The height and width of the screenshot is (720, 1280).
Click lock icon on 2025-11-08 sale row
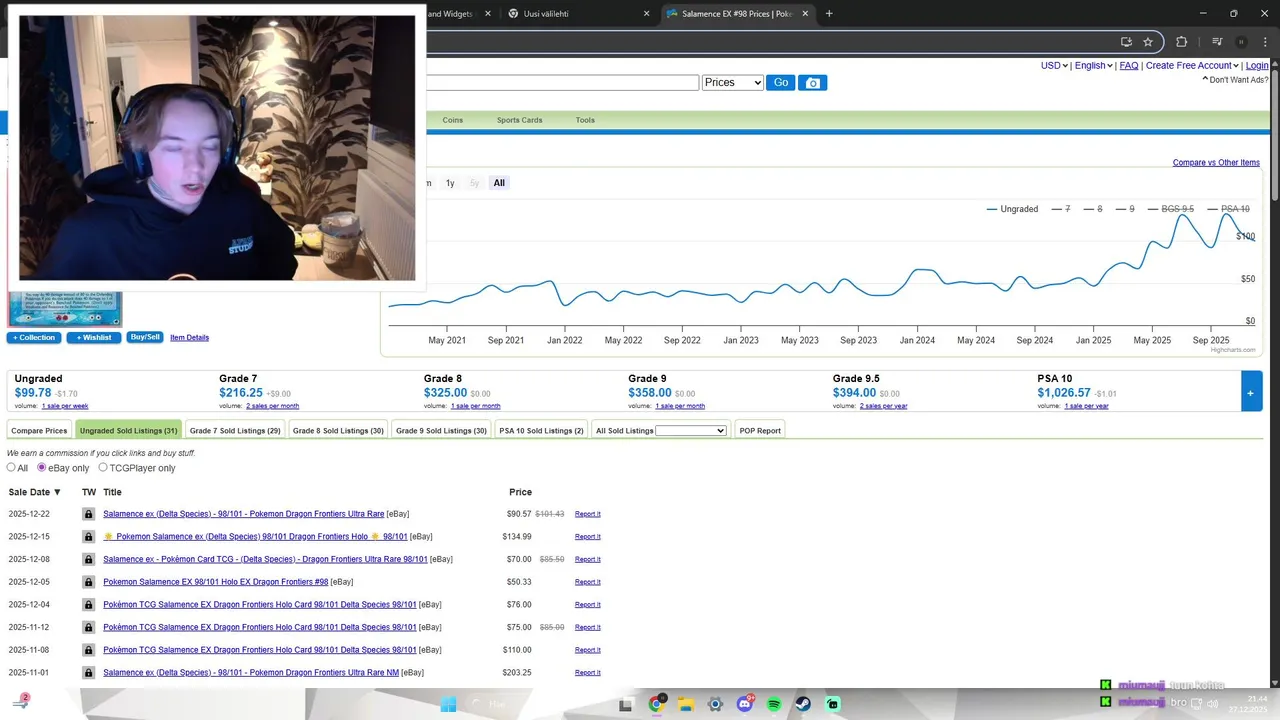[88, 650]
